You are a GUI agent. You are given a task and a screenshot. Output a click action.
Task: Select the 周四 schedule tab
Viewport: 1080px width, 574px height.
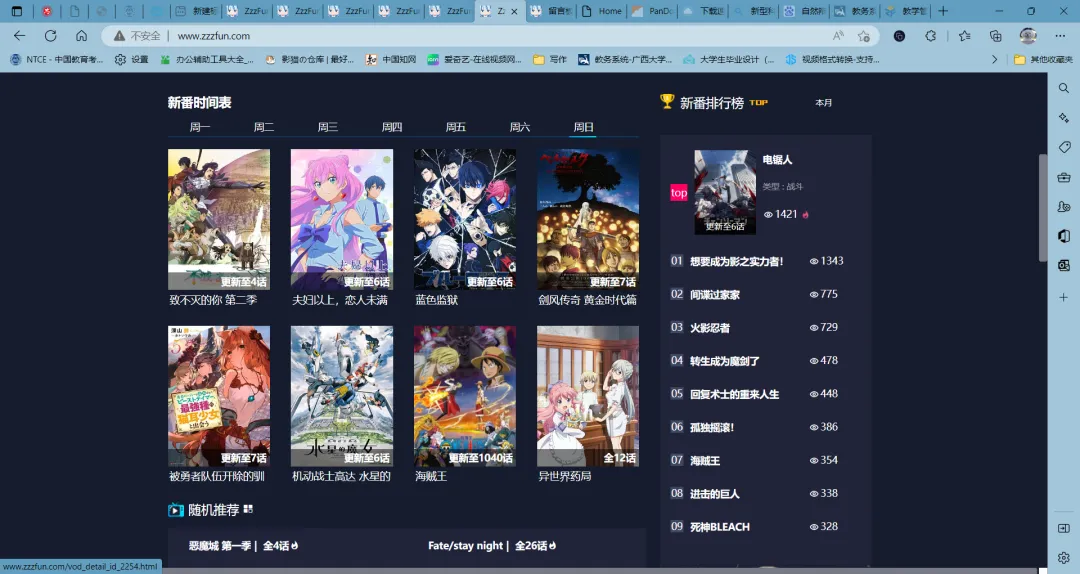[392, 127]
